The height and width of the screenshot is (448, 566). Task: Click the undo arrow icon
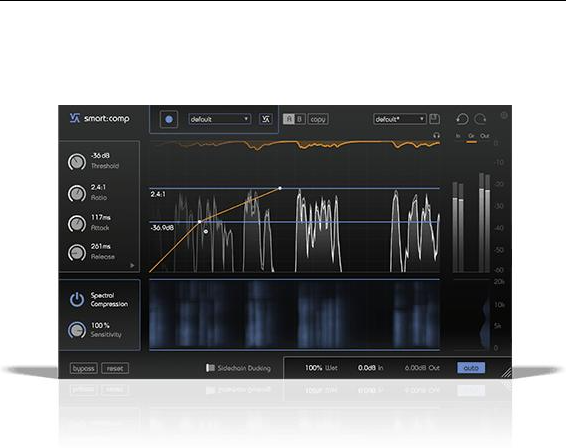coord(462,119)
